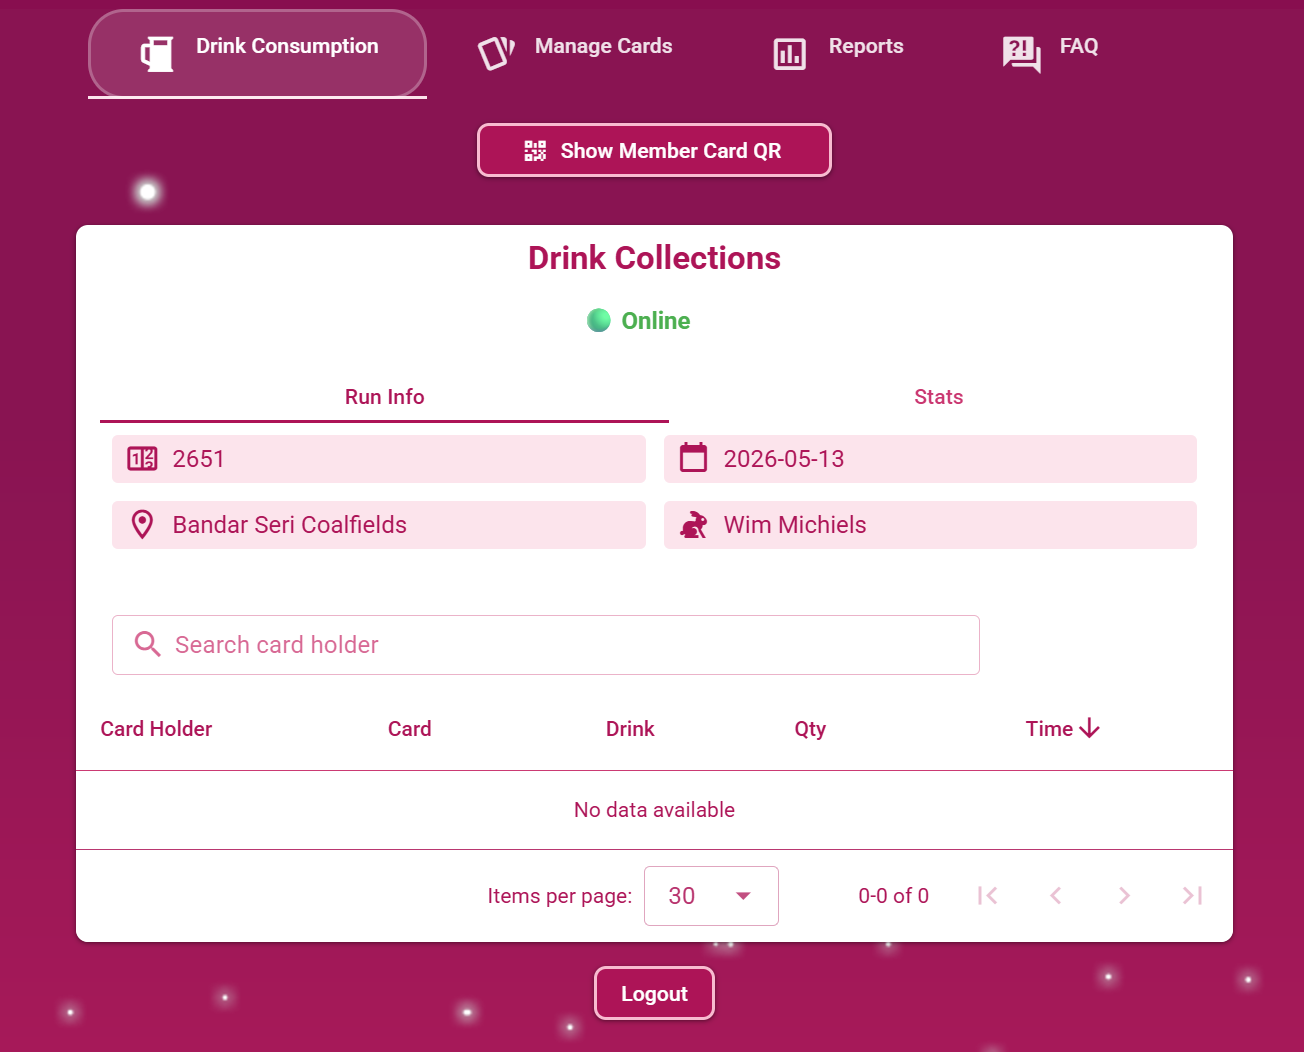Screen dimensions: 1304x1052
Task: Click the question chat icon beside FAQ
Action: (x=1022, y=54)
